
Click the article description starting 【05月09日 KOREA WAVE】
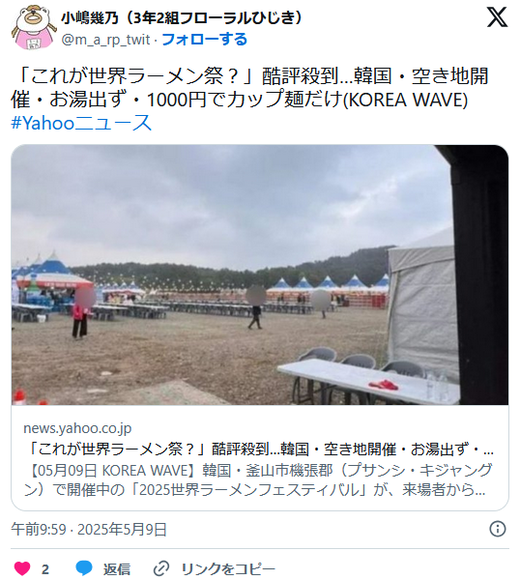[258, 480]
